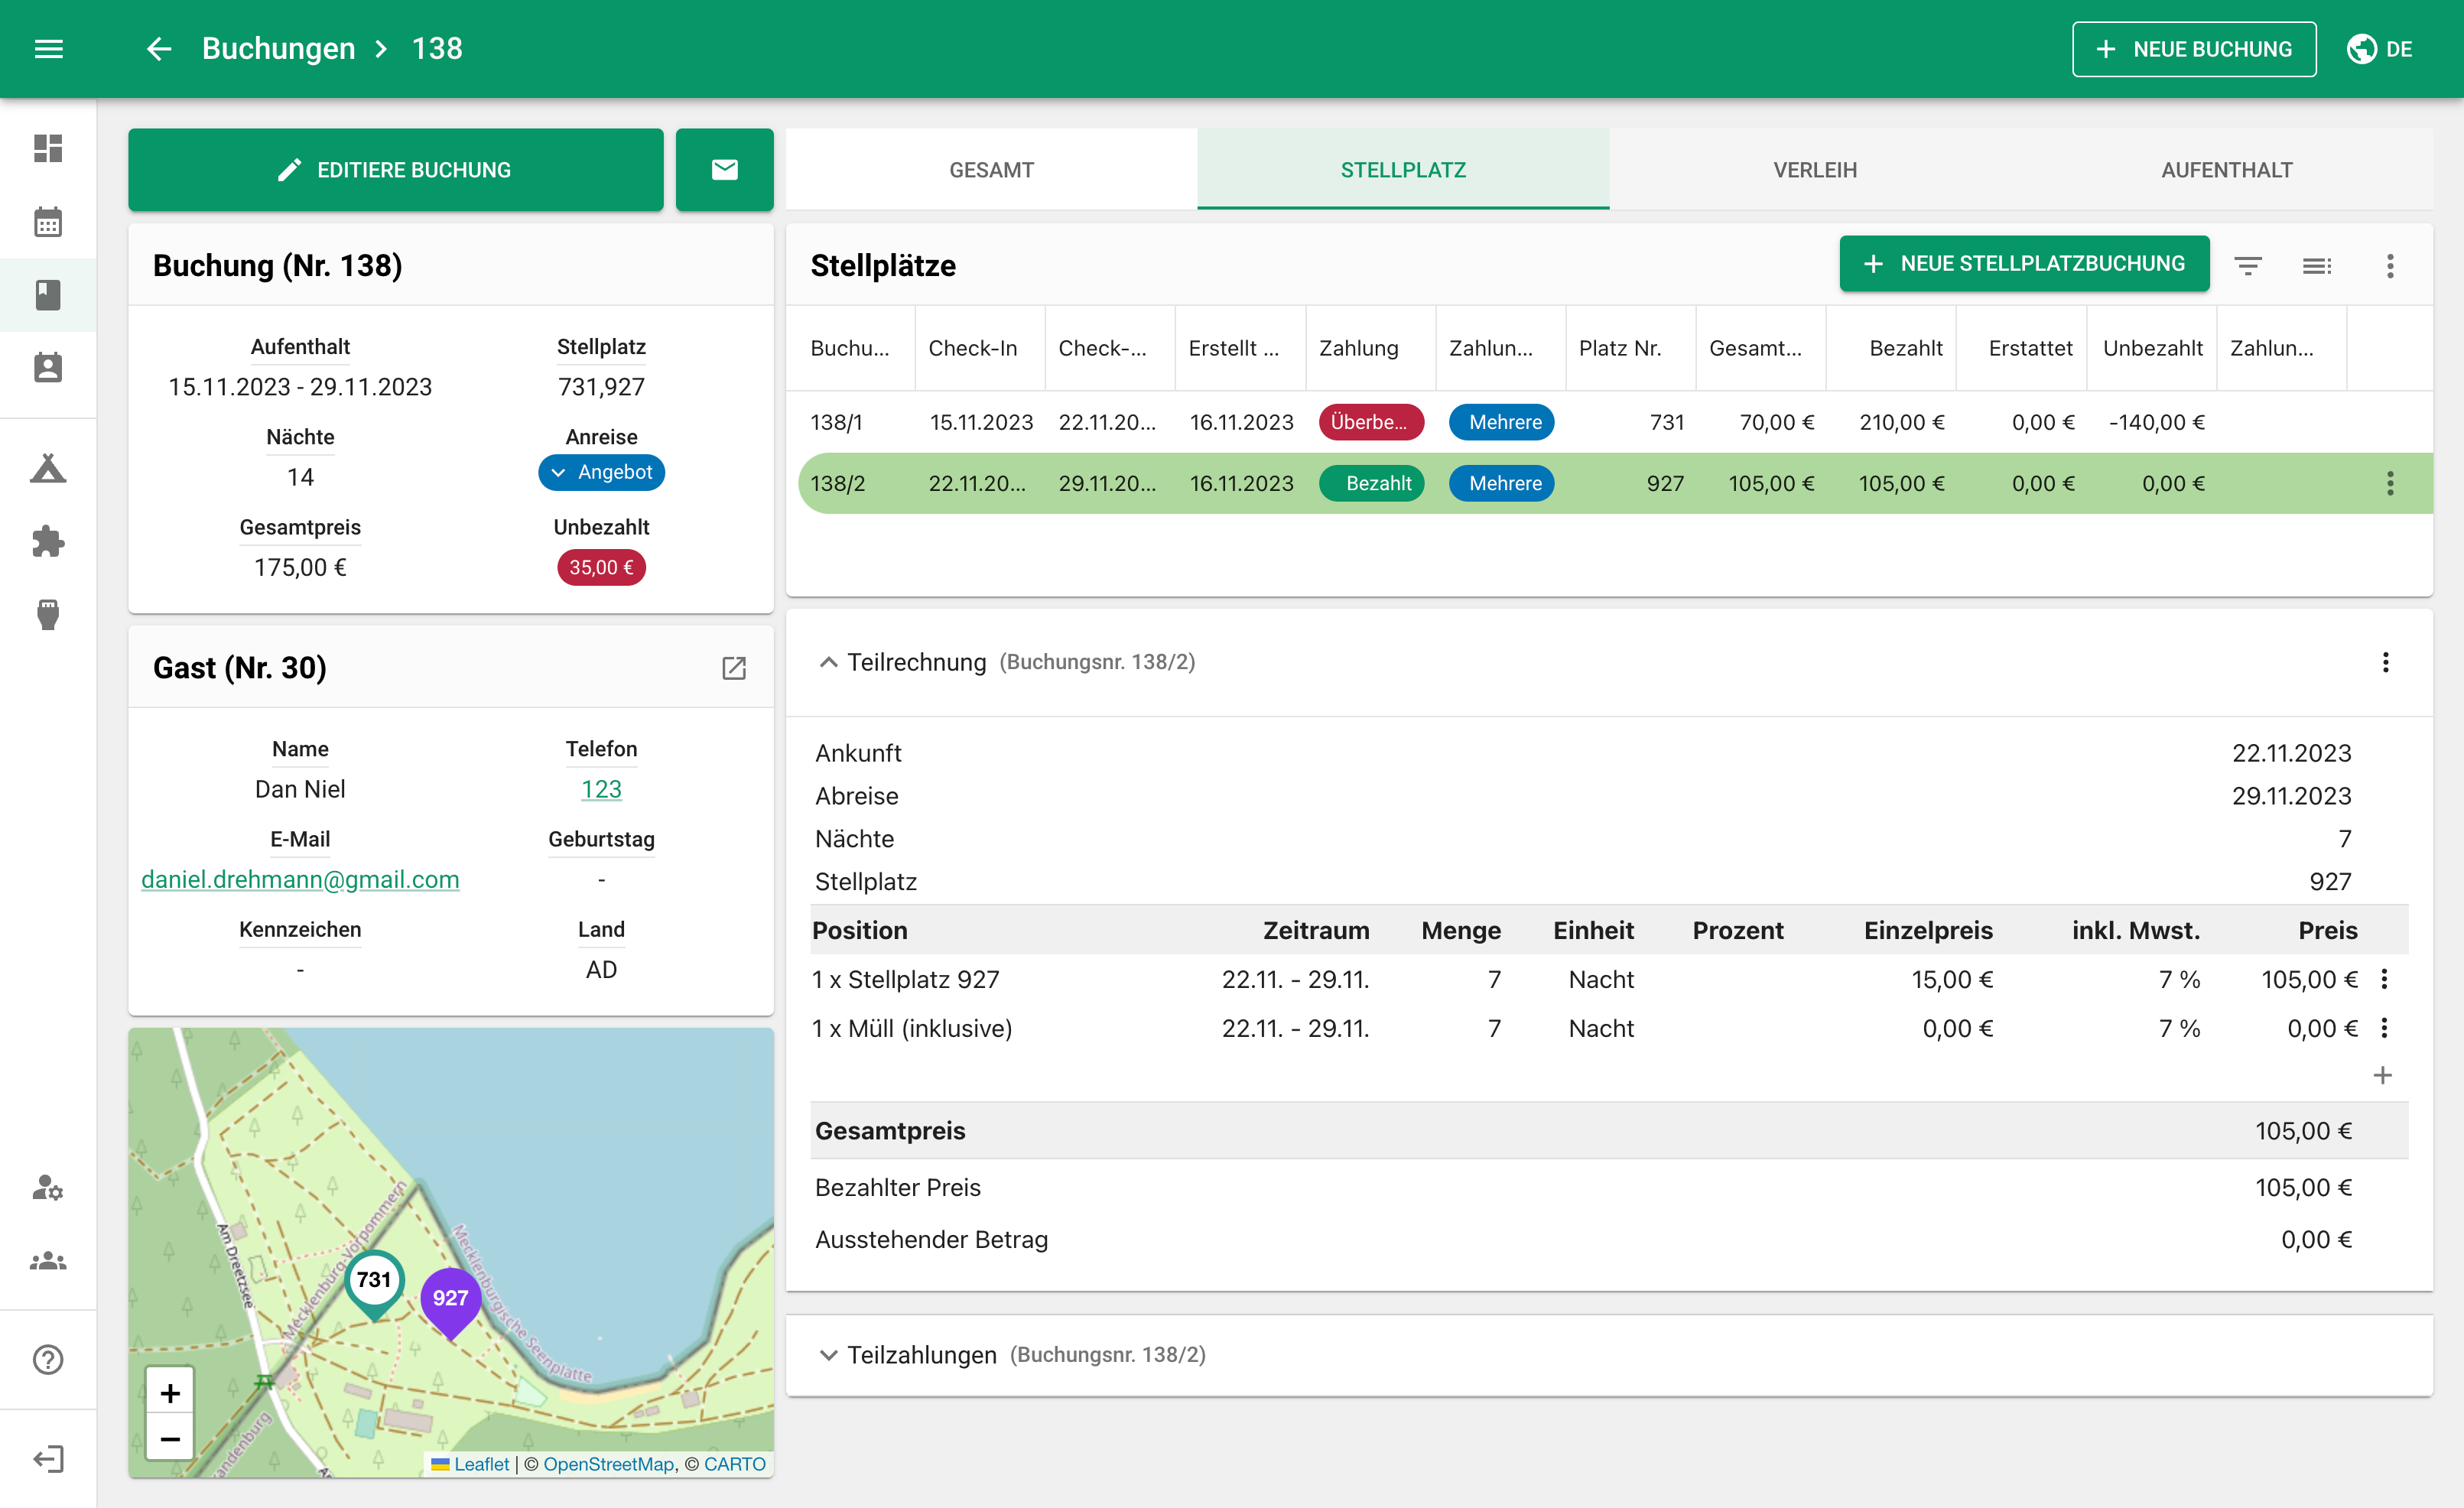Switch to the VERLEIH tab

pos(1815,170)
